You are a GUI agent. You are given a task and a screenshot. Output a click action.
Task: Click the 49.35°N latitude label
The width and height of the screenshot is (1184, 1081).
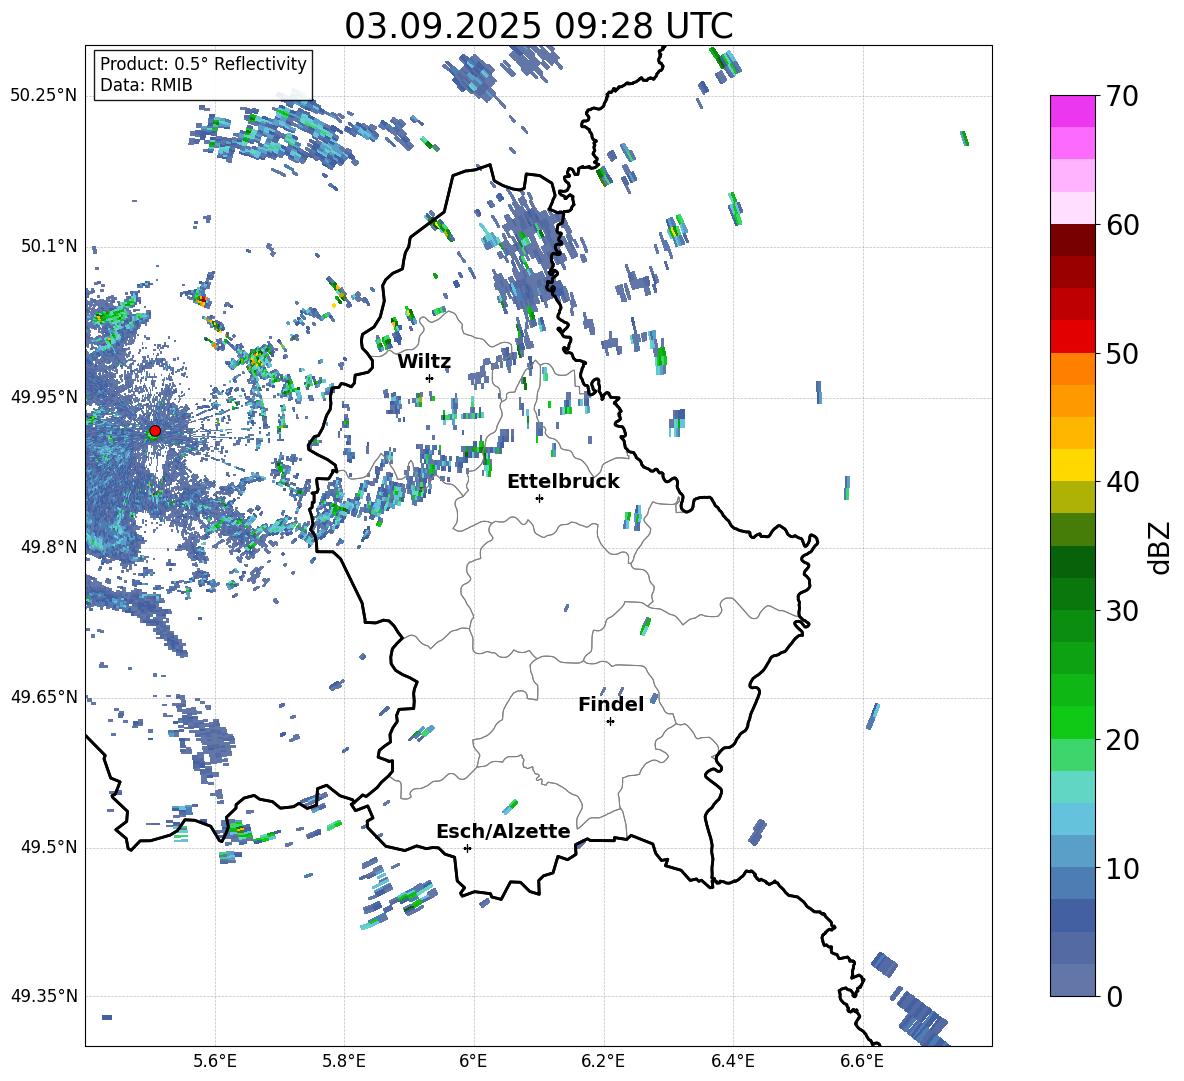pos(44,996)
